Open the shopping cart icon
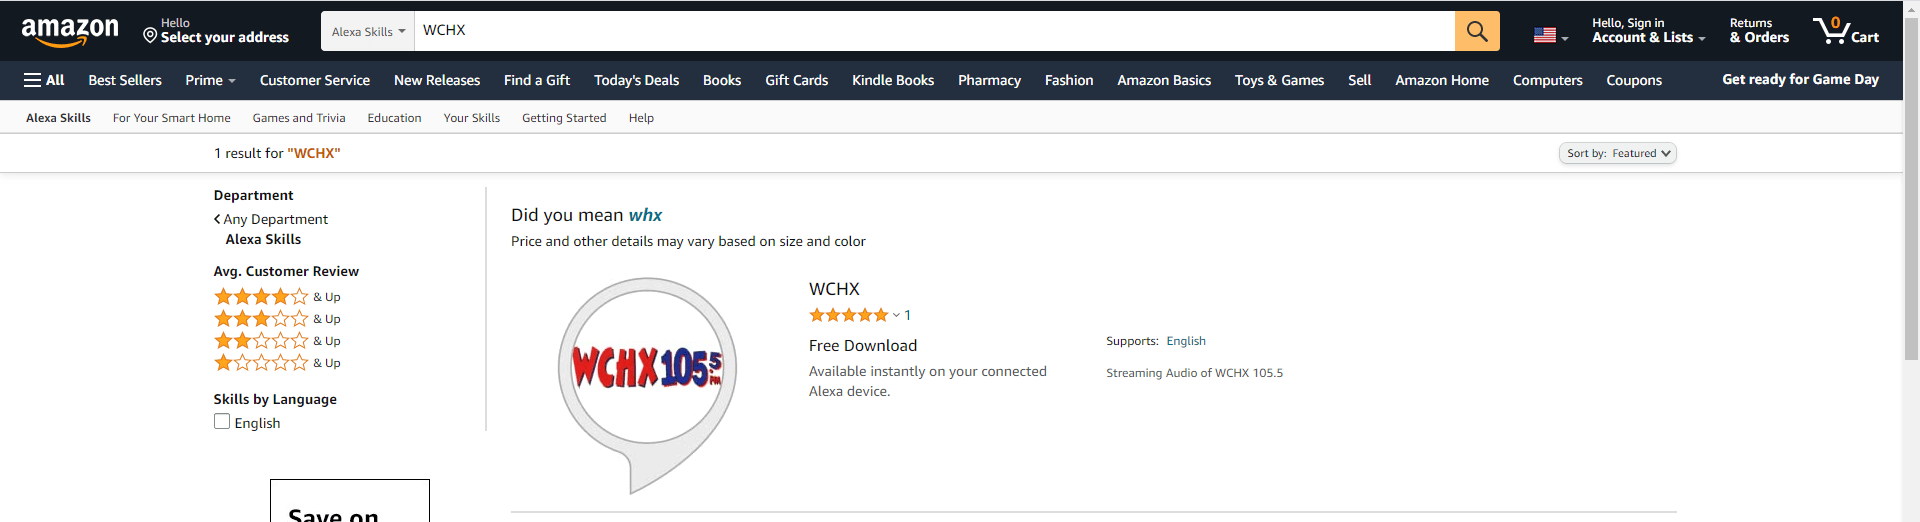This screenshot has width=1920, height=522. (1846, 31)
